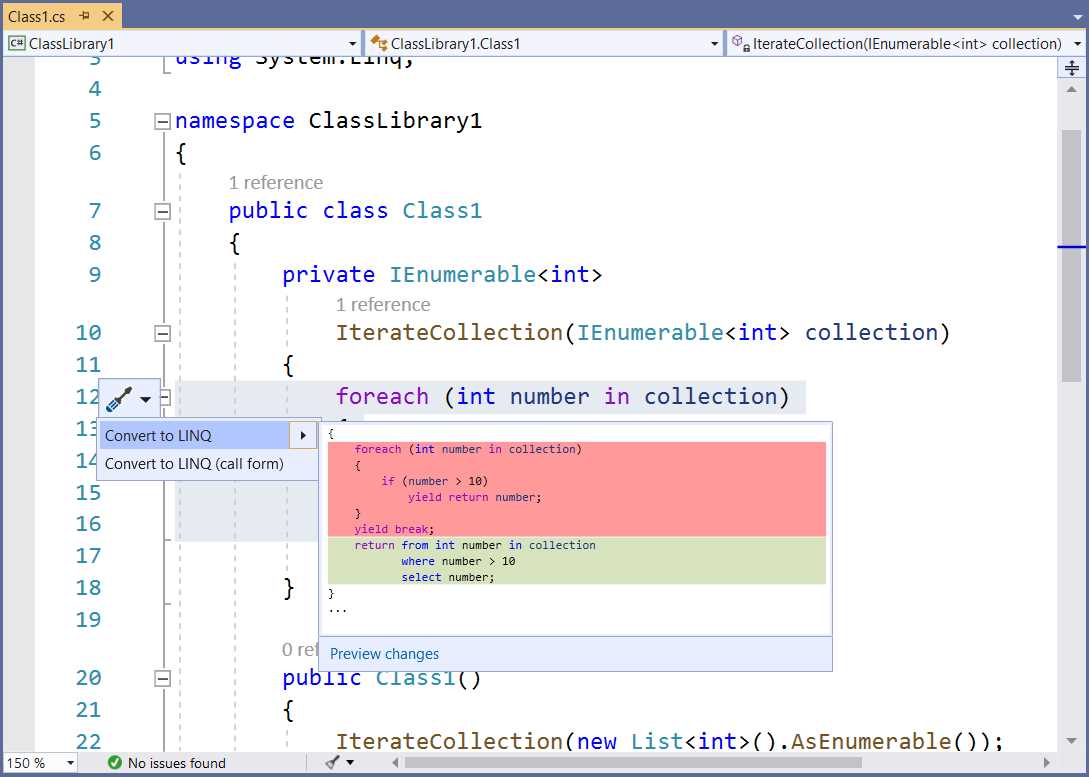This screenshot has height=777, width=1089.
Task: Click the 'Preview changes' link
Action: coord(384,653)
